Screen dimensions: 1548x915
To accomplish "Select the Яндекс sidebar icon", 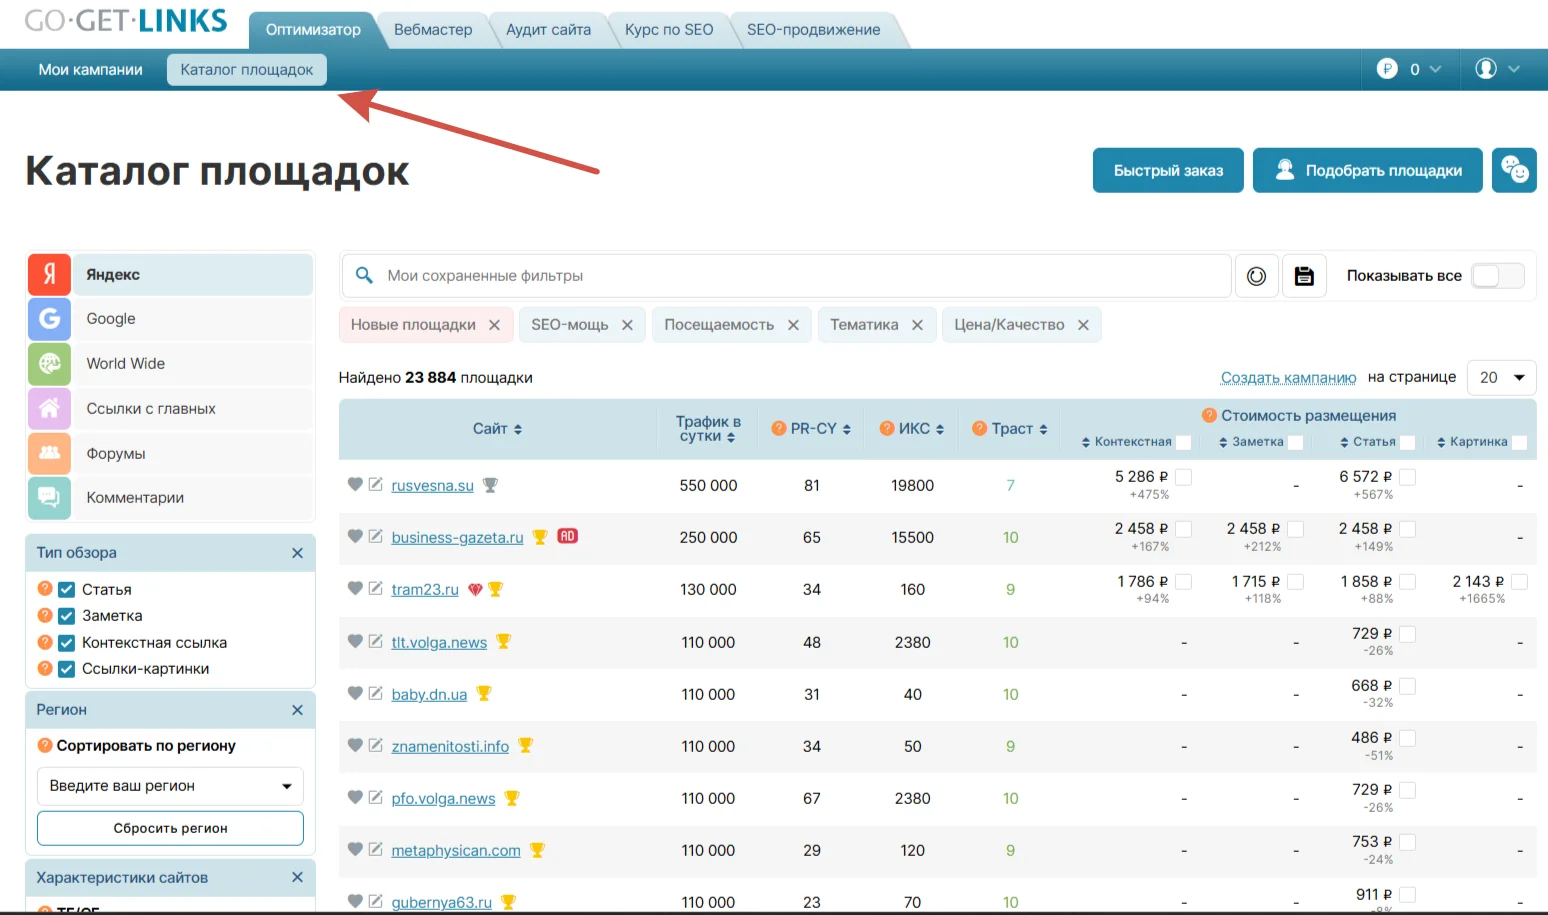I will click(49, 274).
